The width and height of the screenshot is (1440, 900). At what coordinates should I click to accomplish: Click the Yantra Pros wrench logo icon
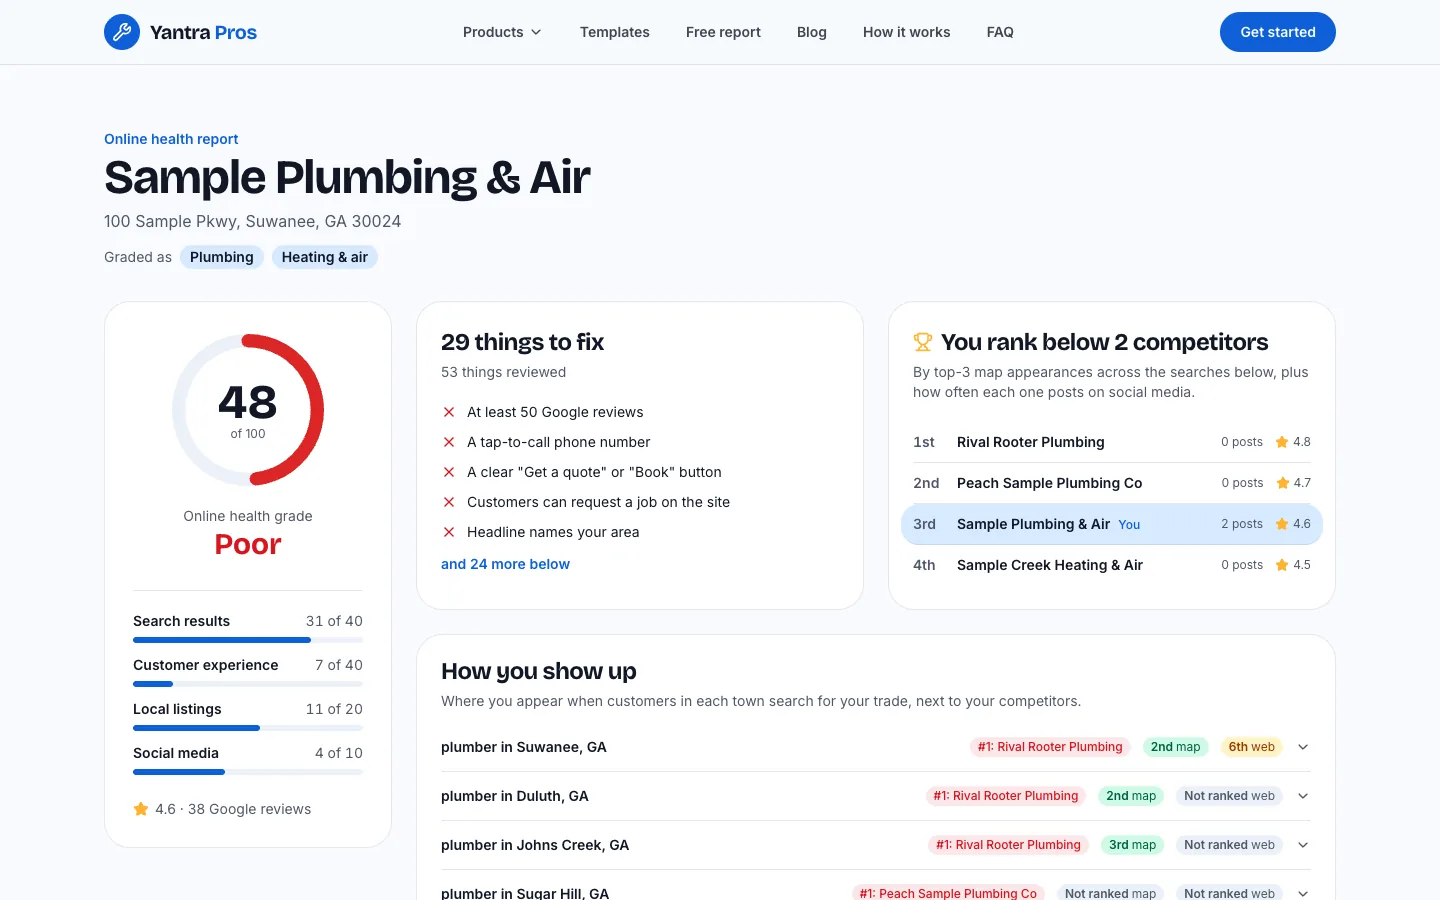[x=122, y=32]
